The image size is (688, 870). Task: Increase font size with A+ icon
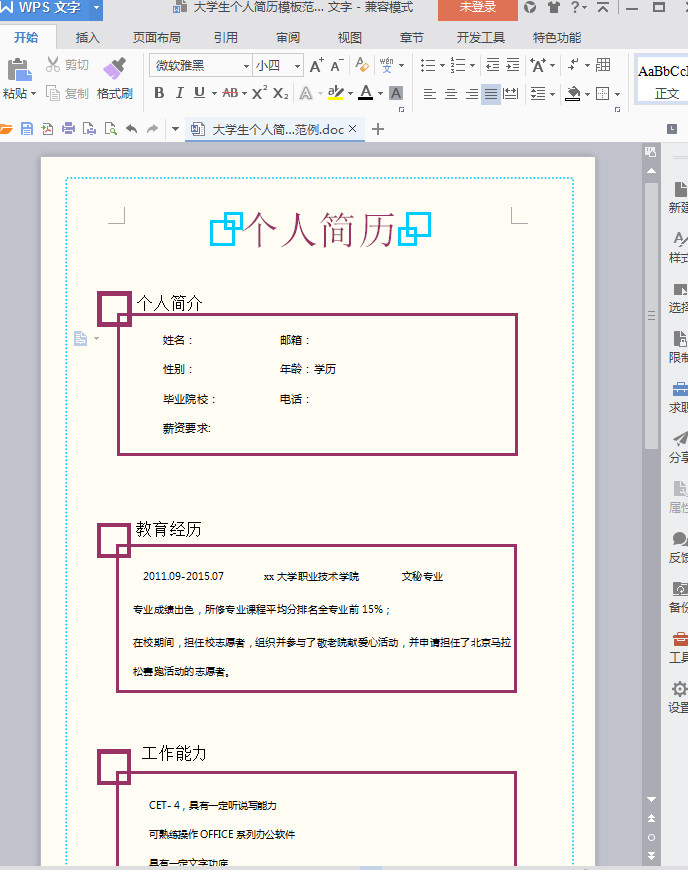click(316, 65)
